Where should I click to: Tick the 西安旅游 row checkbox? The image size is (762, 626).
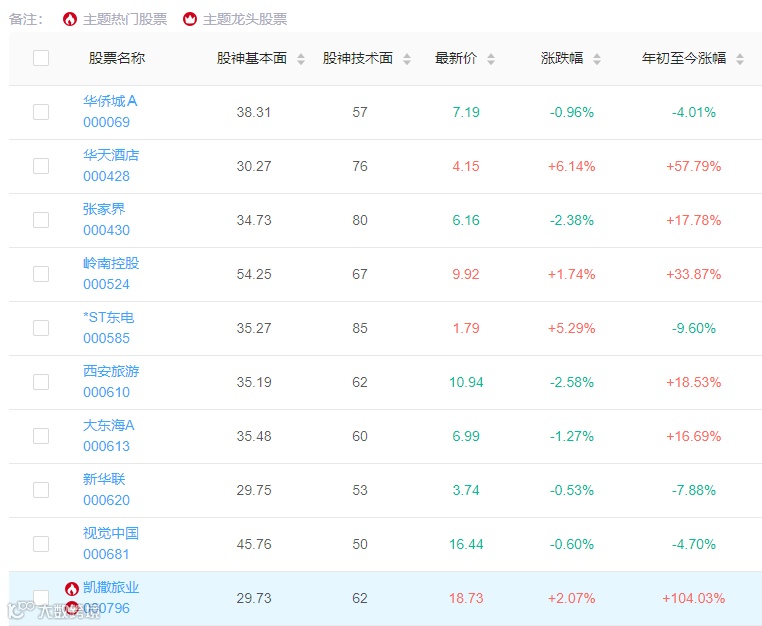[41, 382]
